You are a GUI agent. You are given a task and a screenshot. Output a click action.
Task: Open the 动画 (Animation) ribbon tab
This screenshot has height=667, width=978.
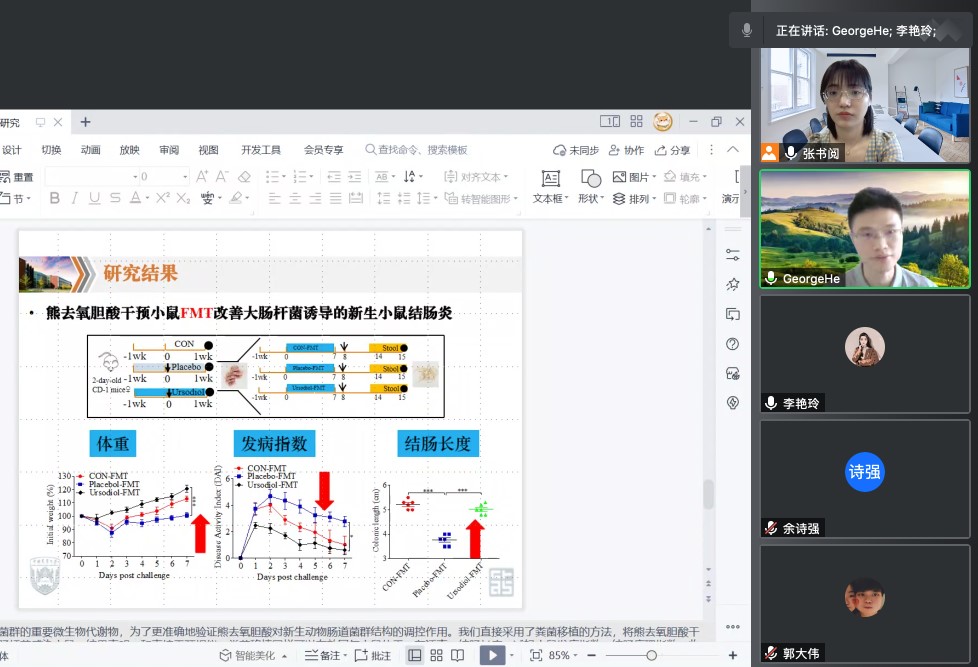click(90, 150)
